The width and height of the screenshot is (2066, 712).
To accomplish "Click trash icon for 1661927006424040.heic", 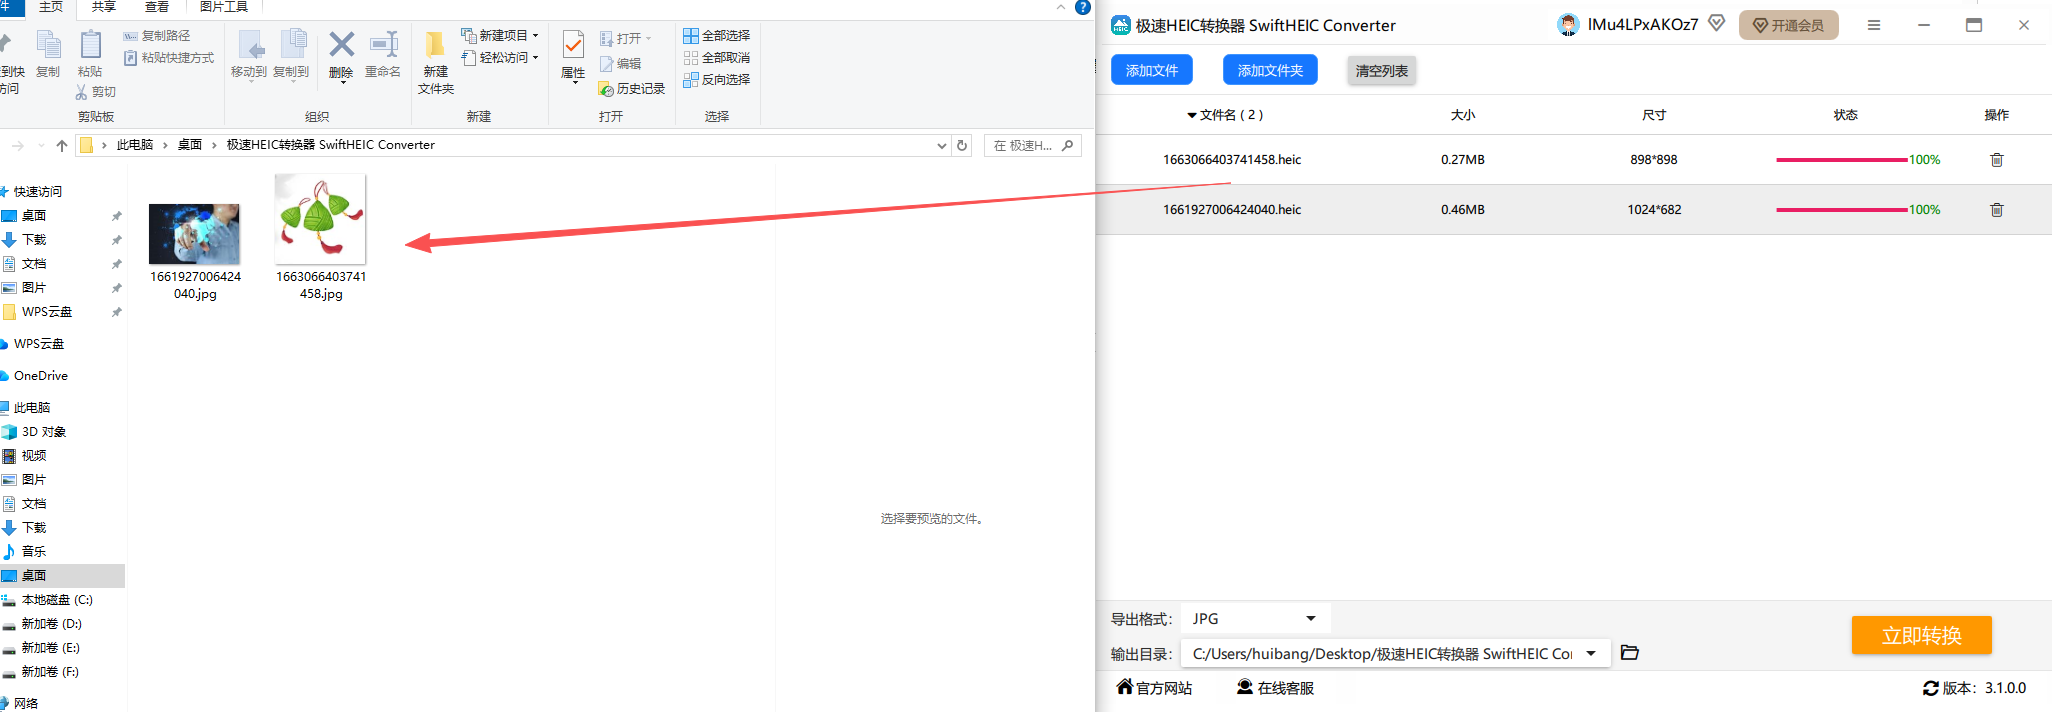I will [1996, 210].
